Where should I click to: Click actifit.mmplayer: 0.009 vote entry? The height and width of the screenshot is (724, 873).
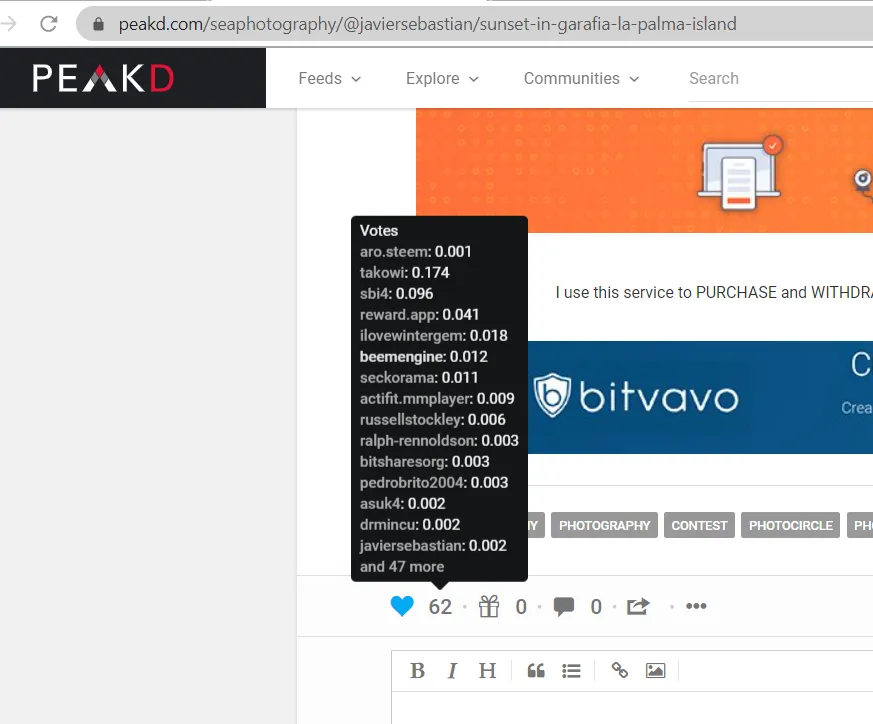point(437,399)
